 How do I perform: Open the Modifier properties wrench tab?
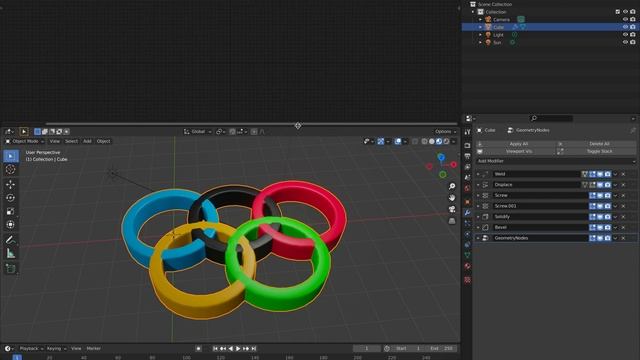[x=467, y=213]
